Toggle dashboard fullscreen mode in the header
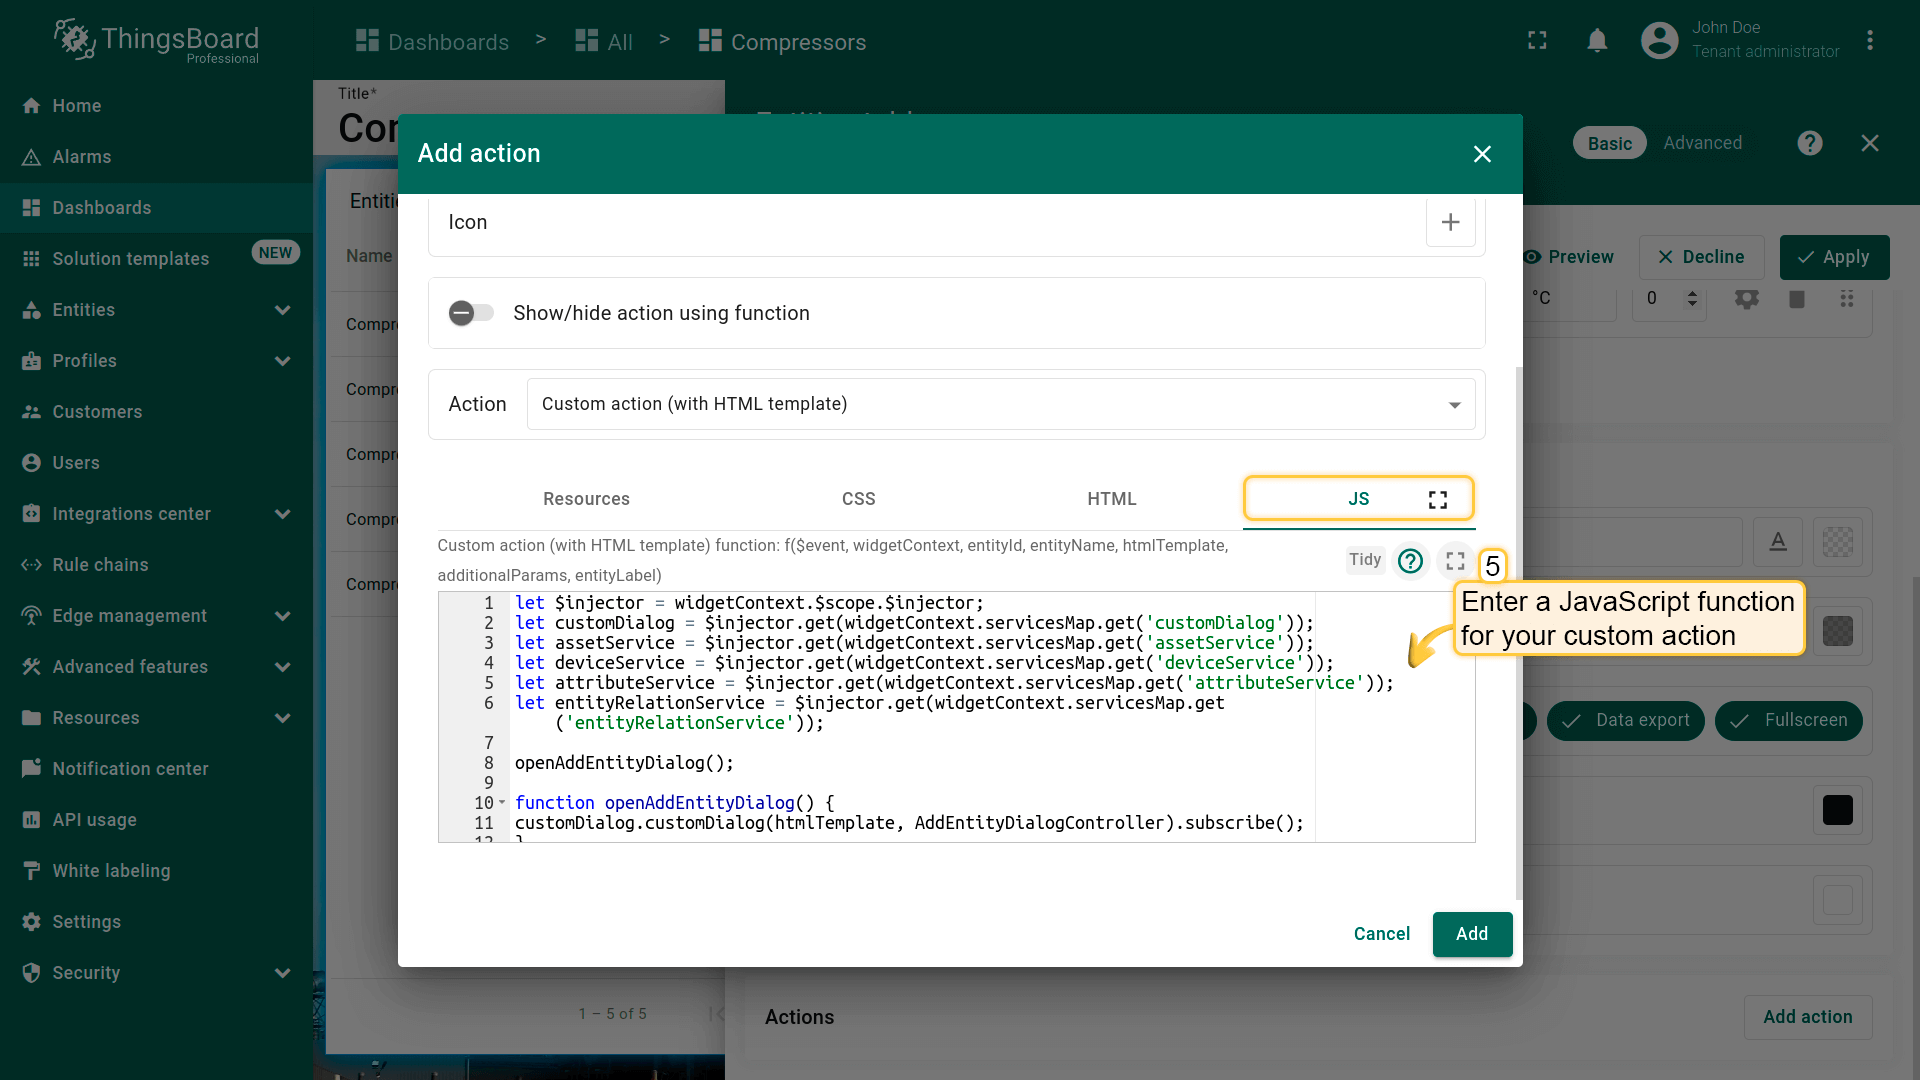The width and height of the screenshot is (1920, 1080). click(x=1537, y=41)
